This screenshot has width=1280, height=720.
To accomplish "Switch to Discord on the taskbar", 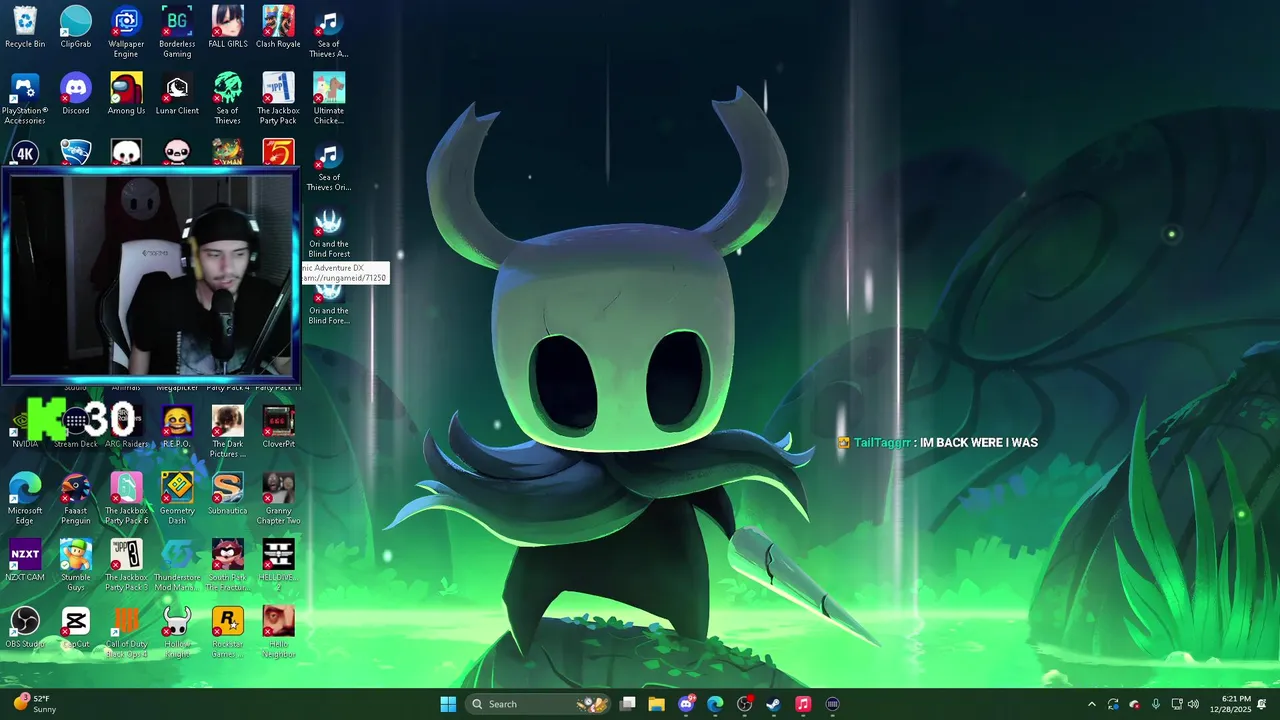I will tap(686, 704).
